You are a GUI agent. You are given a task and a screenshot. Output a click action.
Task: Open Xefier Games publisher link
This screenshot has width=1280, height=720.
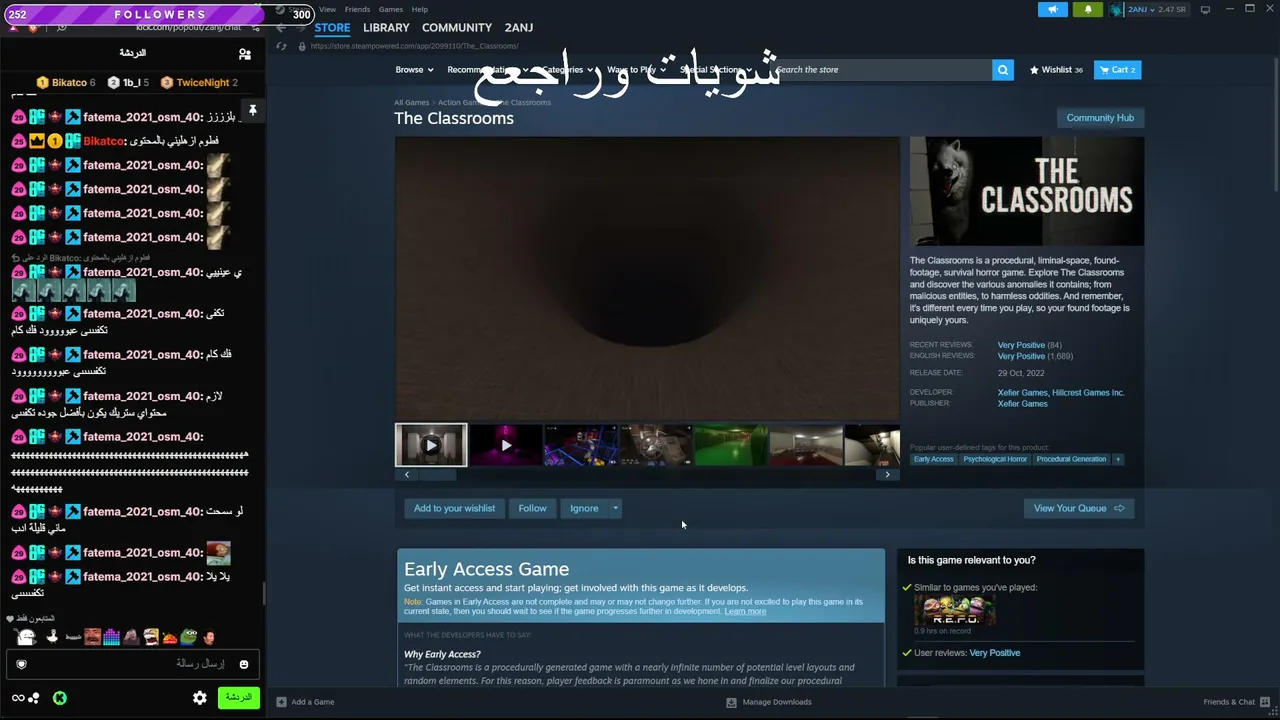1022,404
